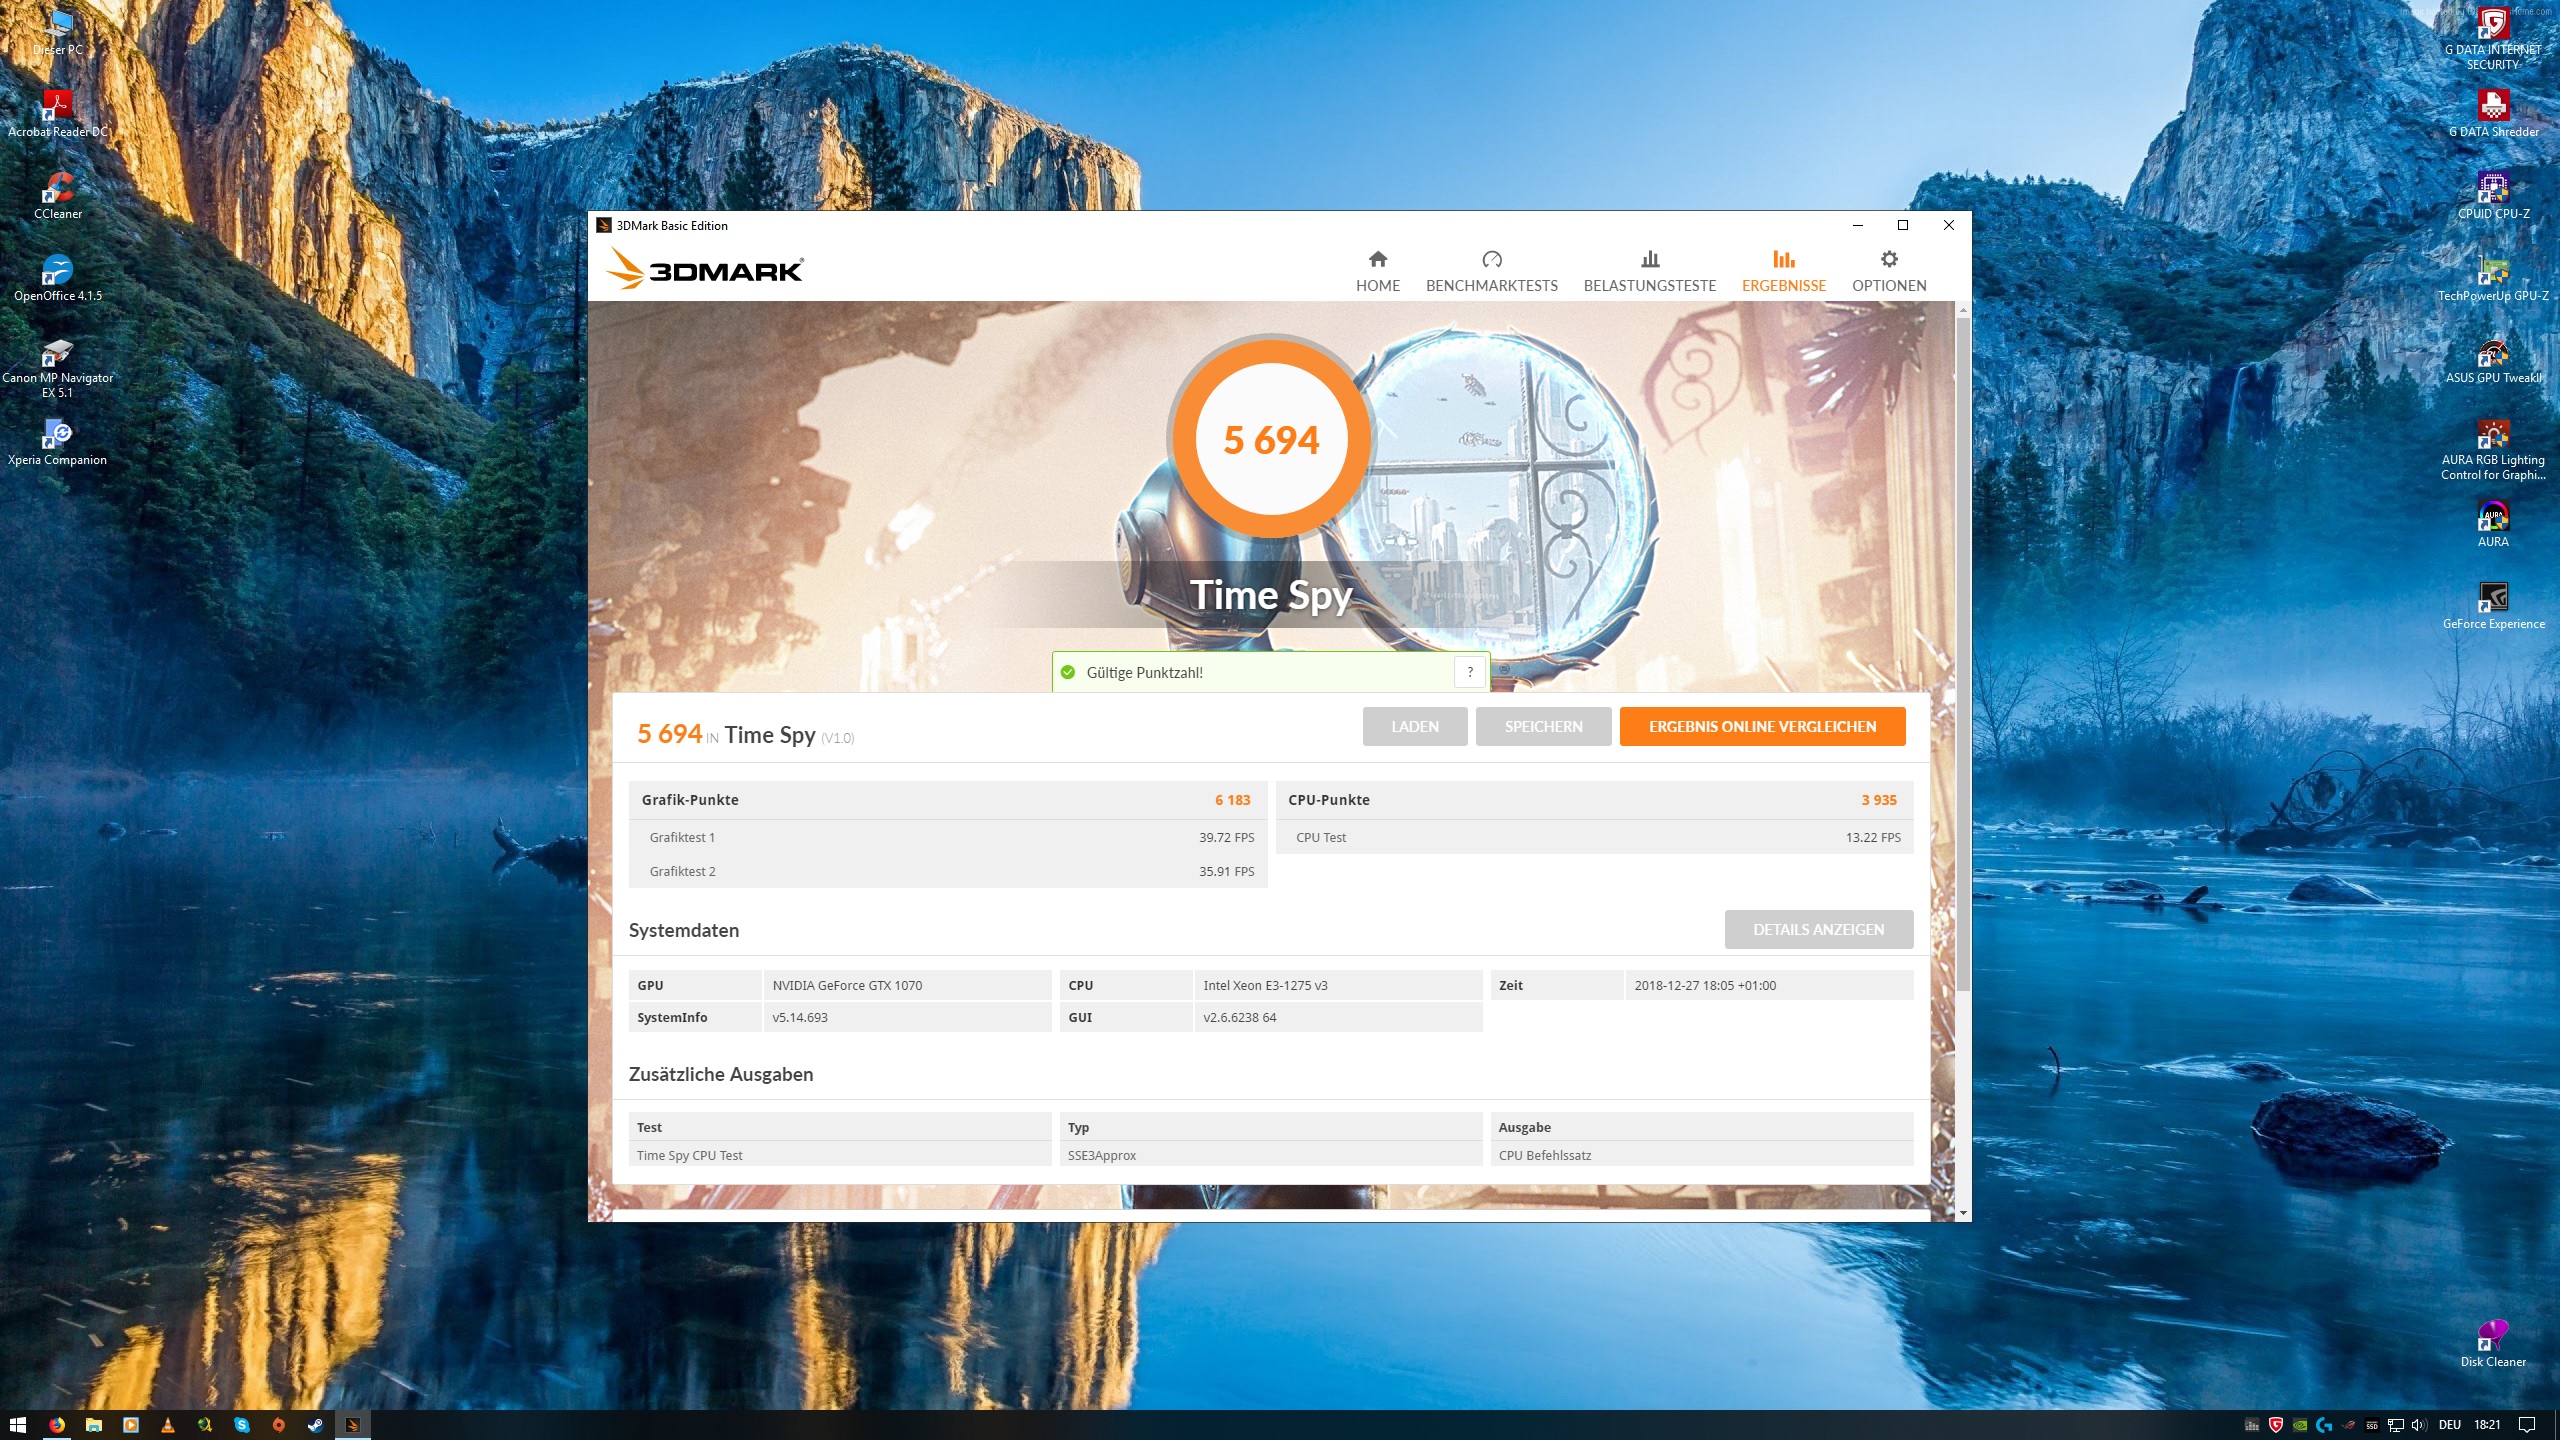Click the CPU Test value 13.22 FPS
Image resolution: width=2560 pixels, height=1440 pixels.
tap(1873, 838)
